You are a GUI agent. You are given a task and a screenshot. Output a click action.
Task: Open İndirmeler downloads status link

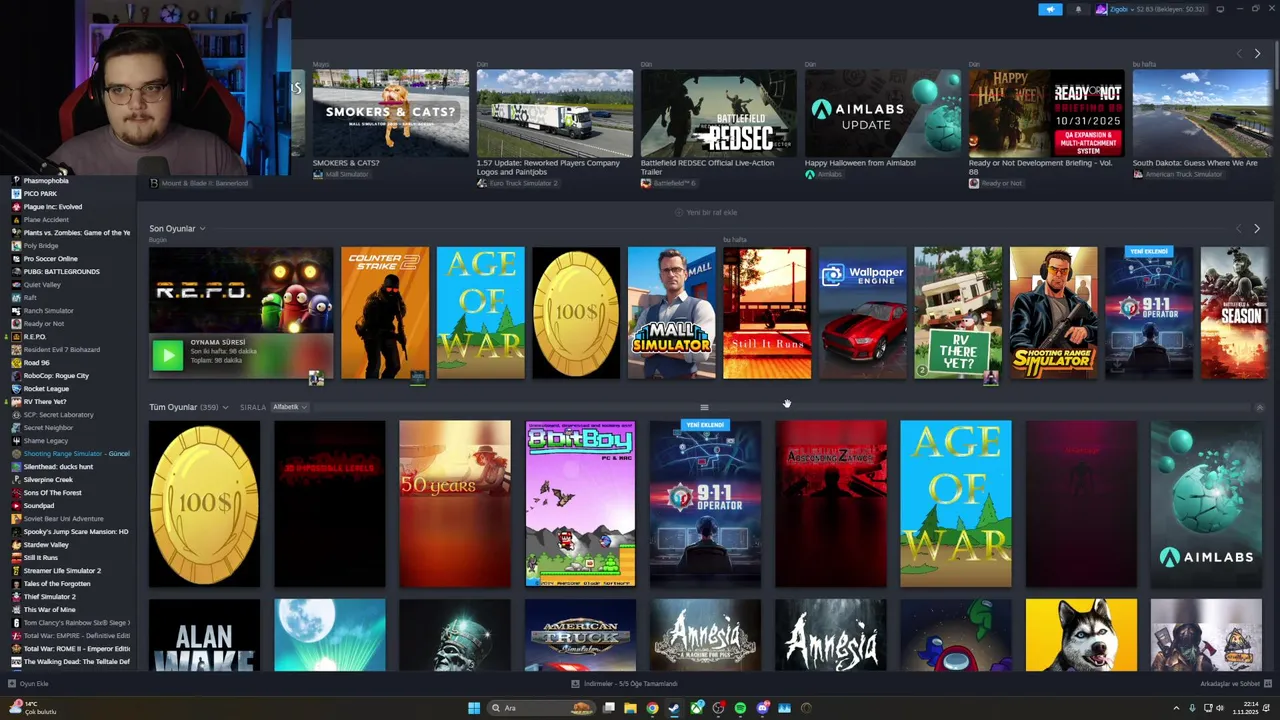tap(624, 684)
